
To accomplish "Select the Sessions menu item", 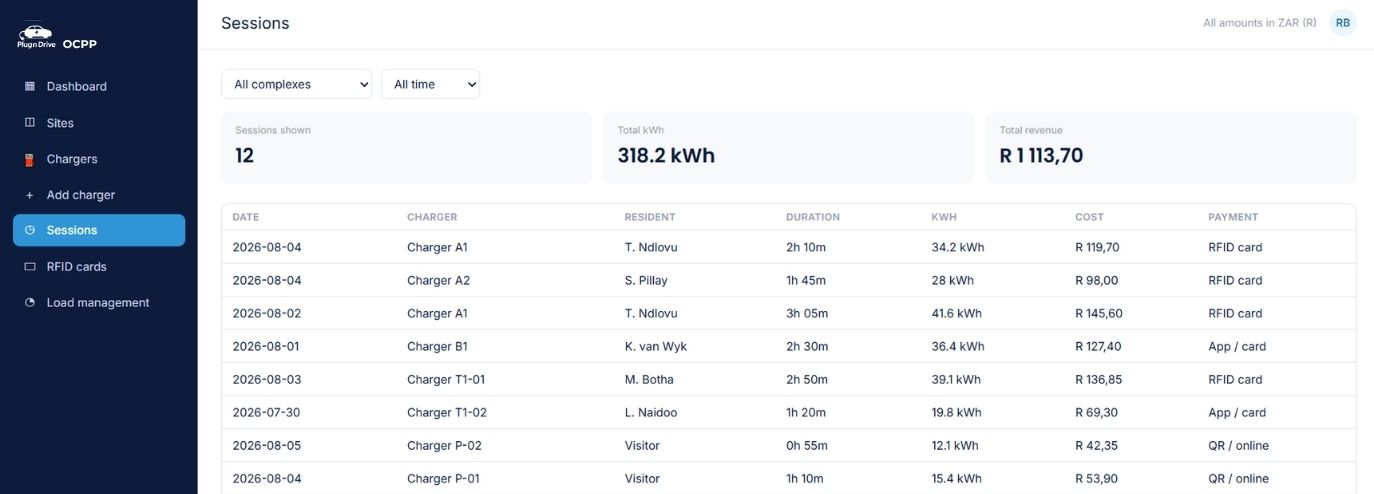I will [x=99, y=230].
